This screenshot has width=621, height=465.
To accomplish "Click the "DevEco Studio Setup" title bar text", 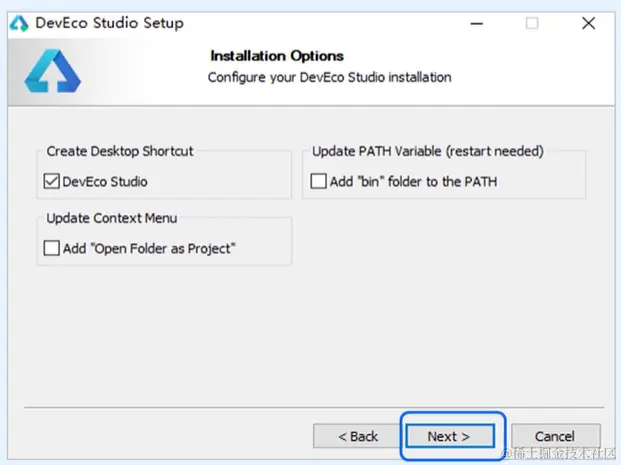I will [x=109, y=23].
